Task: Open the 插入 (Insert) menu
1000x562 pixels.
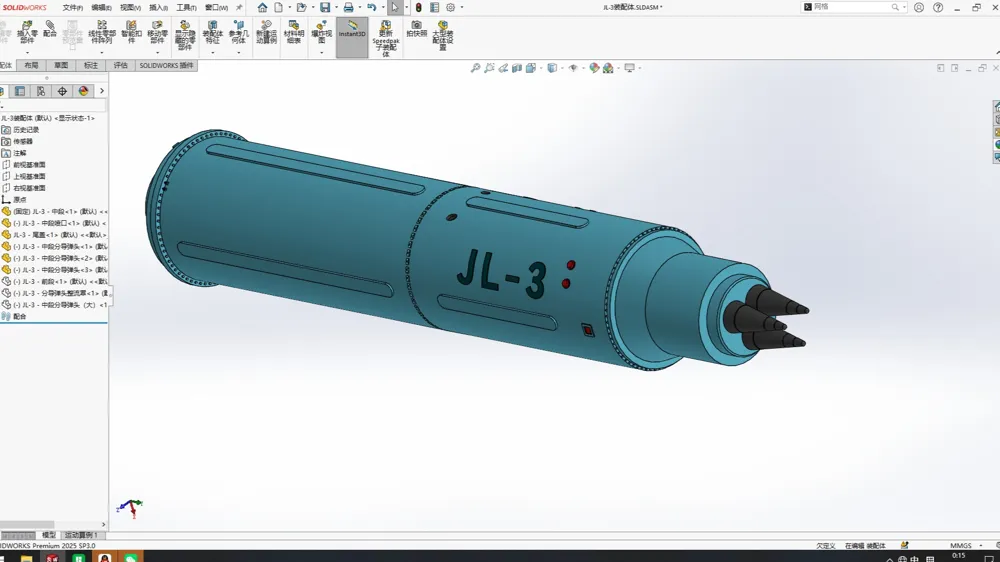Action: 158,8
